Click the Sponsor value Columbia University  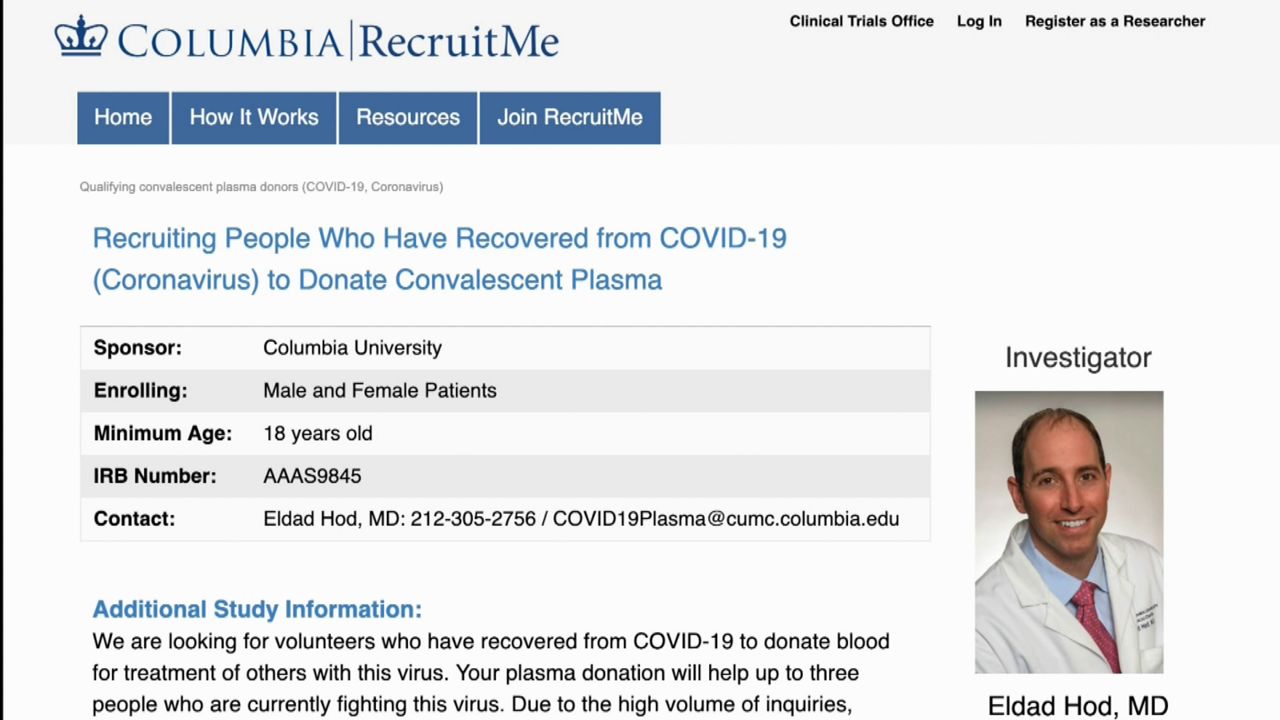[x=352, y=348]
